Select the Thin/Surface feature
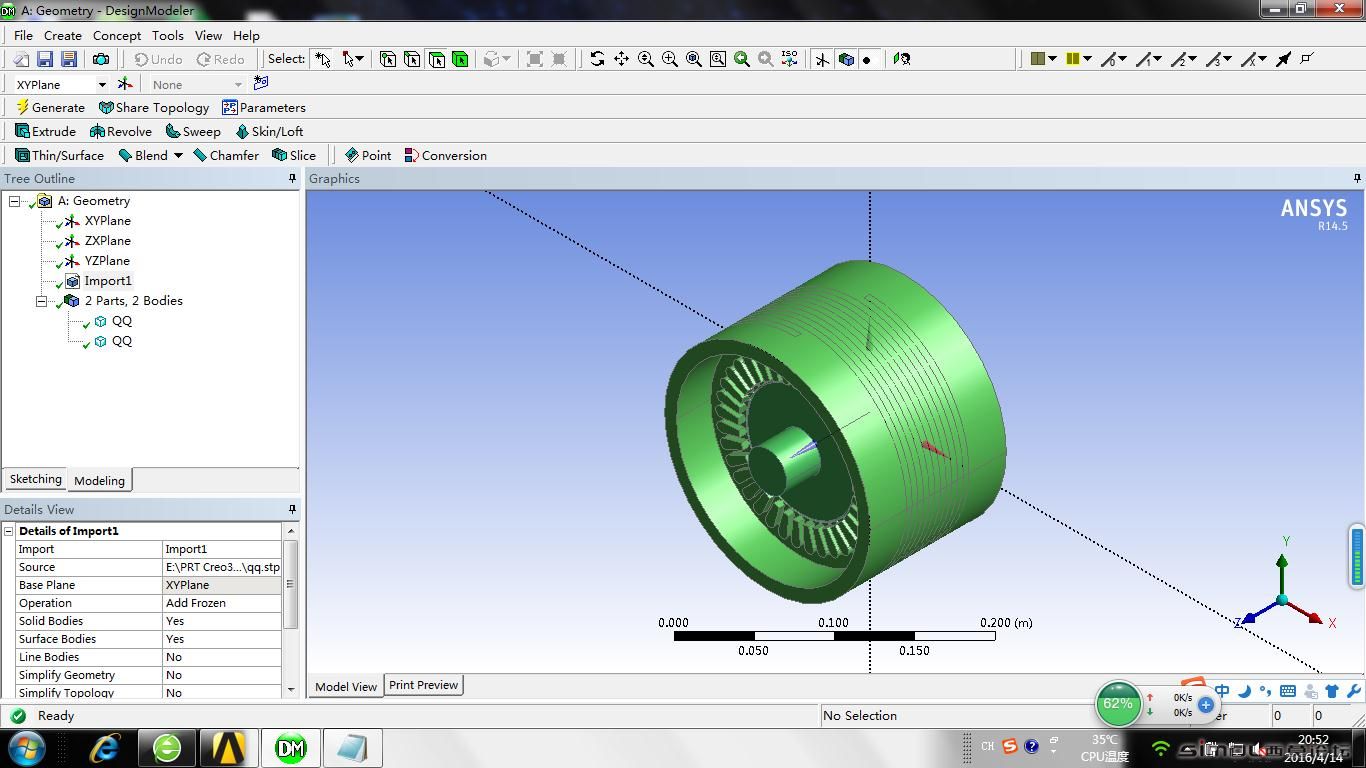Screen dimensions: 1366x768 tap(59, 155)
